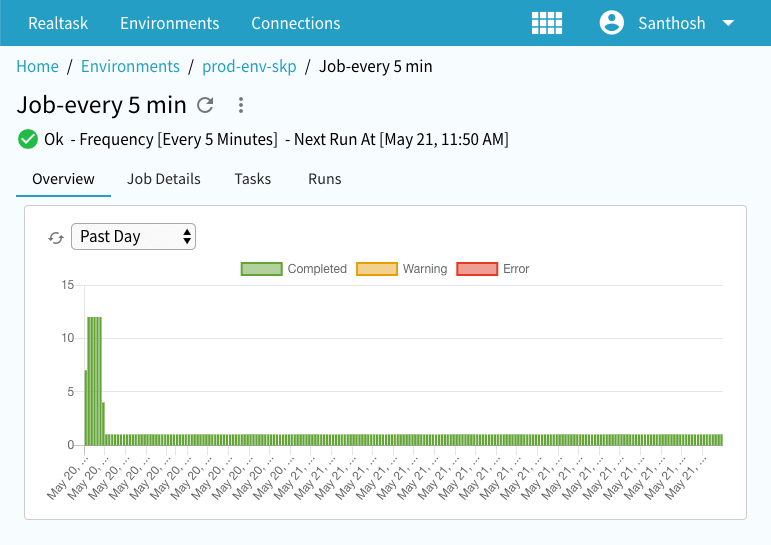Refresh job with the reload icon
Image resolution: width=771 pixels, height=545 pixels.
pyautogui.click(x=205, y=105)
